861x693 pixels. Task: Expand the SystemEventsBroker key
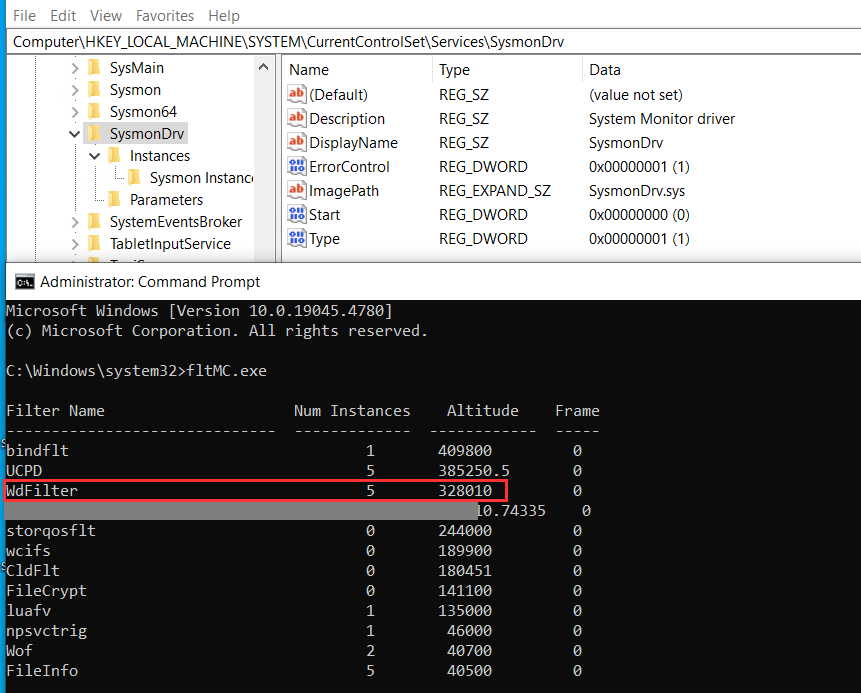[x=75, y=222]
